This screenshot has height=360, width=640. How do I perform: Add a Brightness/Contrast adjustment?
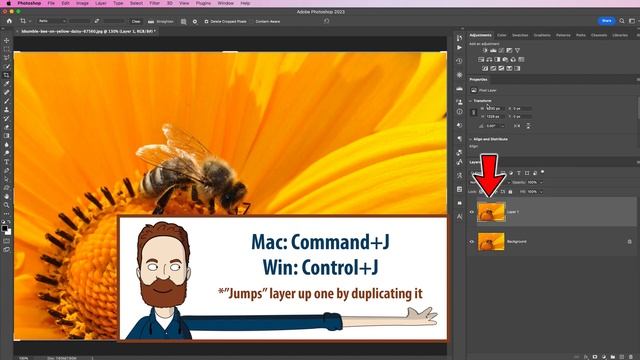pyautogui.click(x=485, y=50)
